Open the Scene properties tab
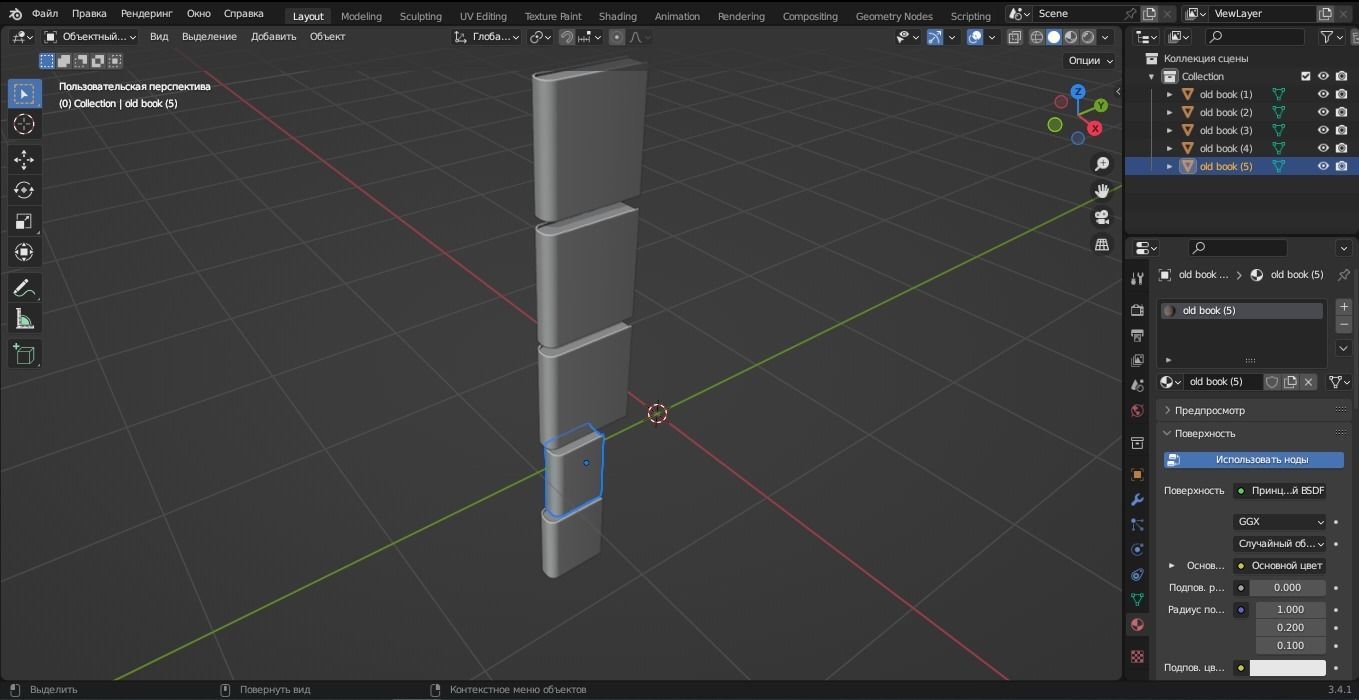 click(1137, 385)
